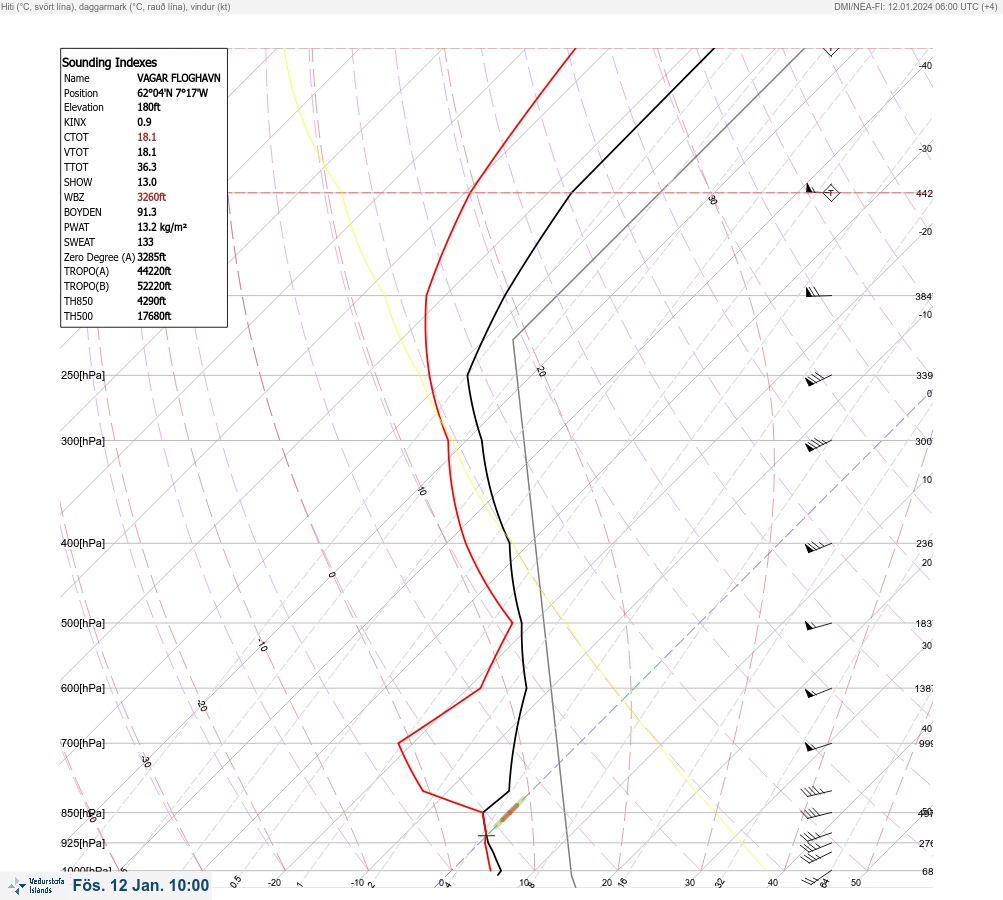Select the station name VAGAR FLOGHAVN
The image size is (1003, 900).
[178, 78]
